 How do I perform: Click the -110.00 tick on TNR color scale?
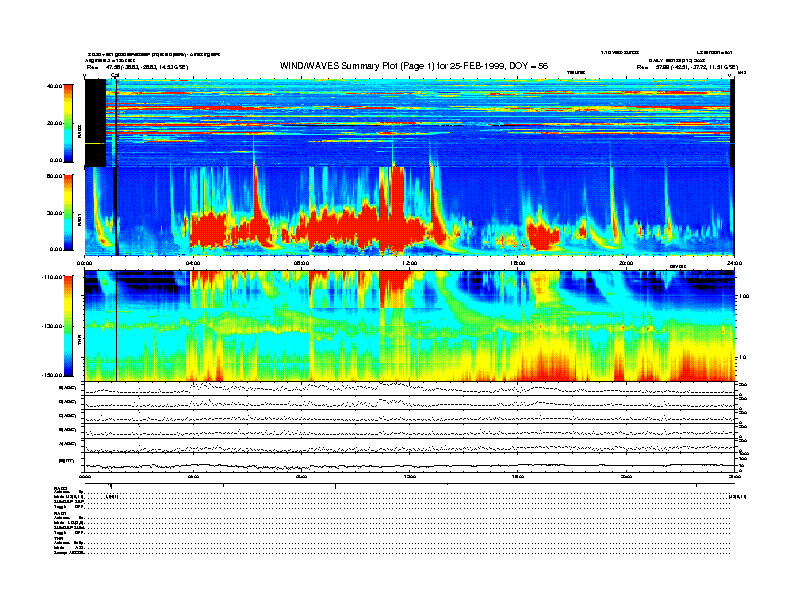click(x=52, y=277)
